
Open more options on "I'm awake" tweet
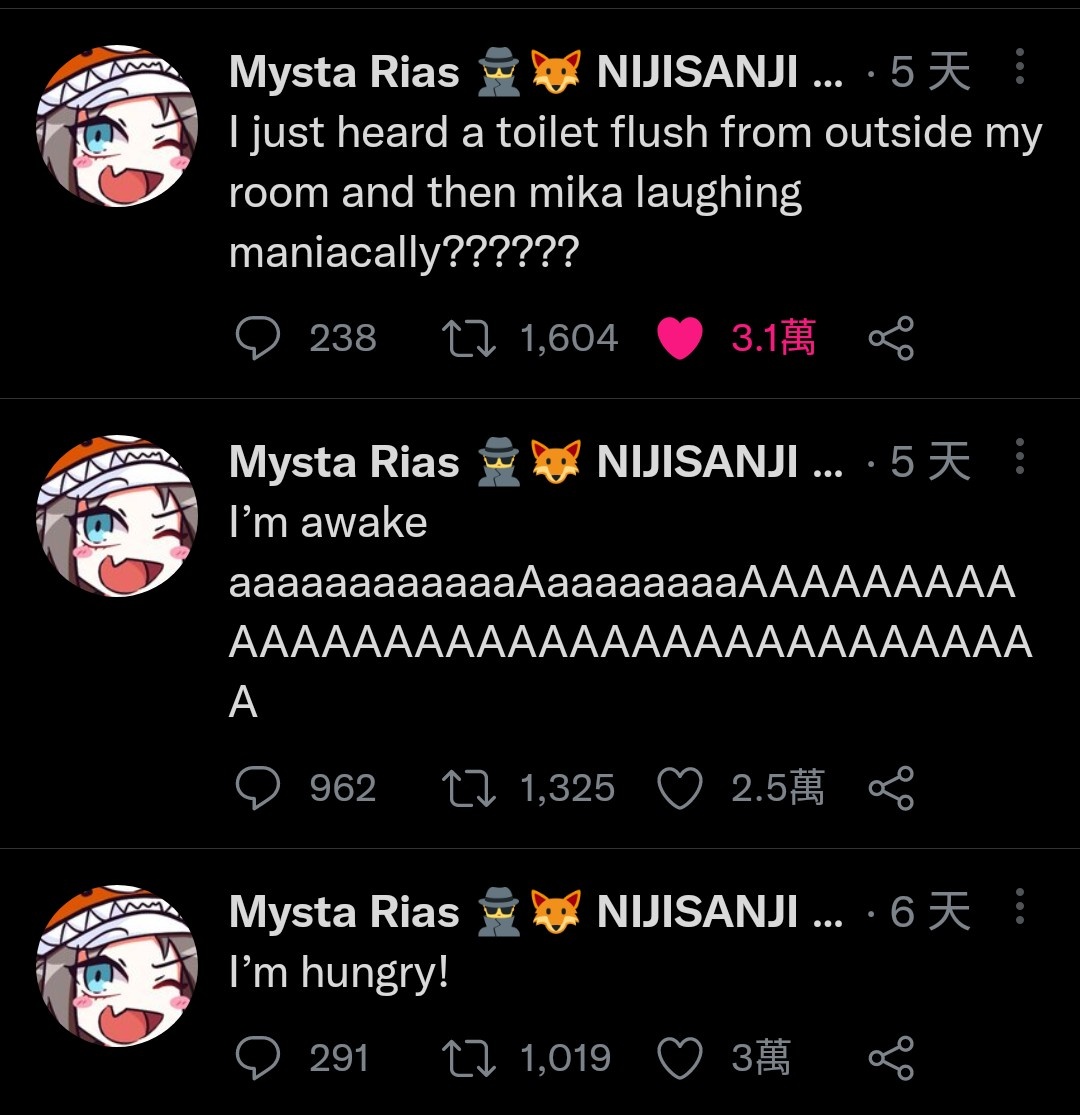(x=1020, y=457)
